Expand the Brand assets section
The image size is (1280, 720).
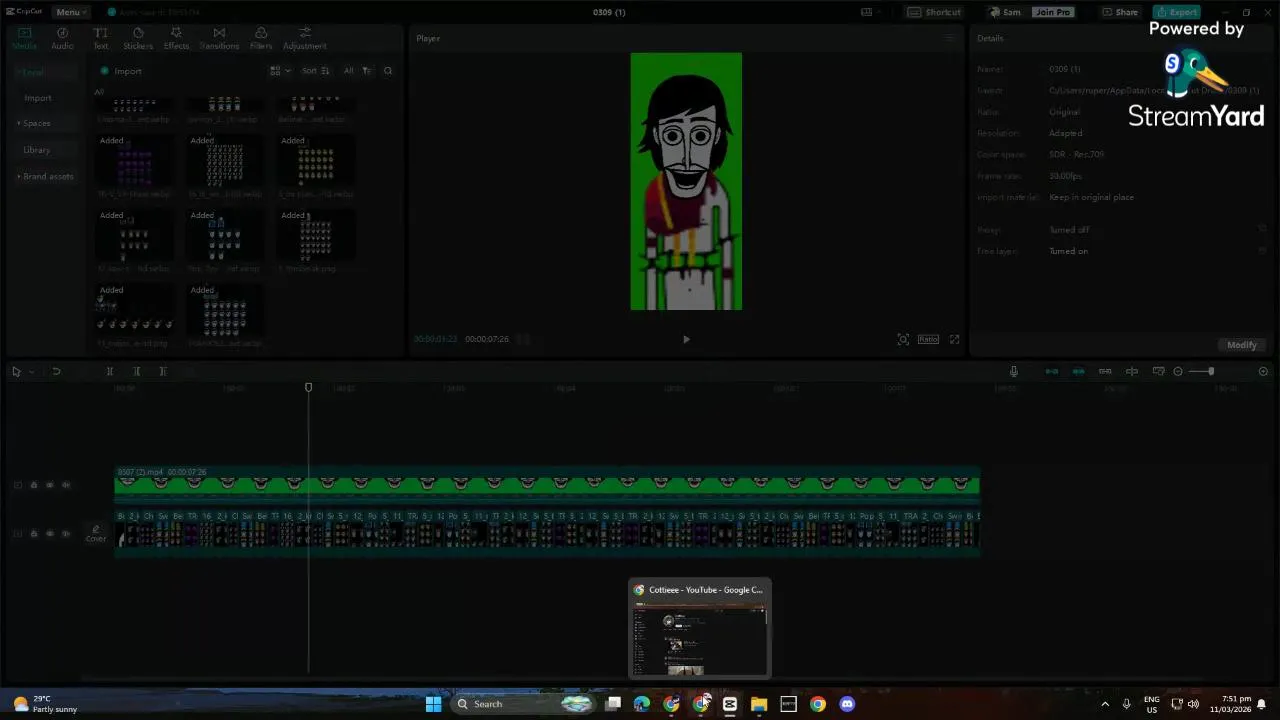[46, 176]
